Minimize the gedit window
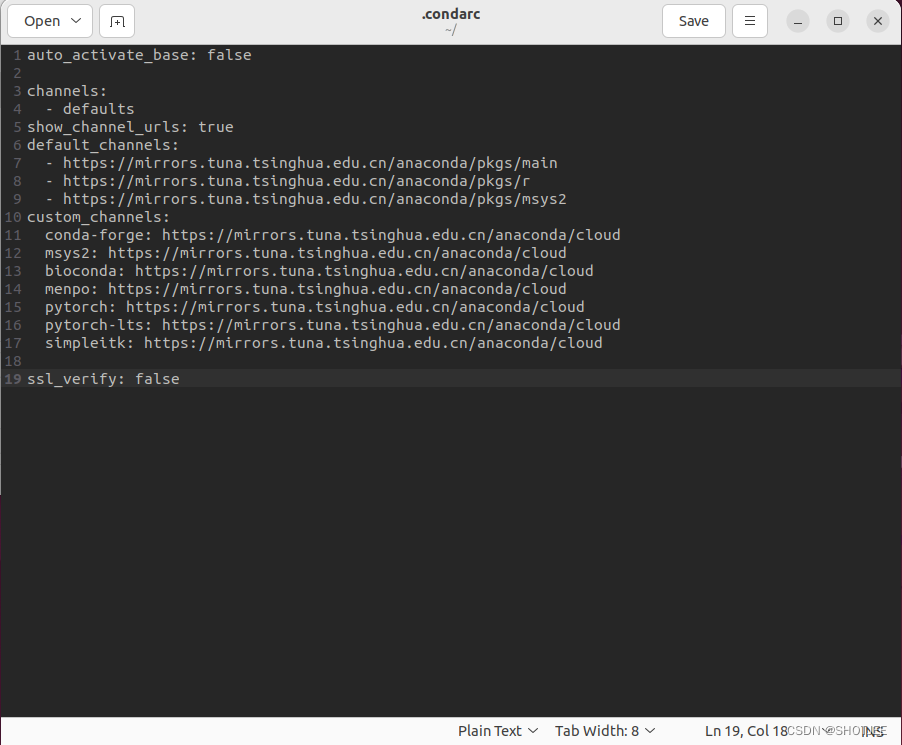 pos(797,20)
